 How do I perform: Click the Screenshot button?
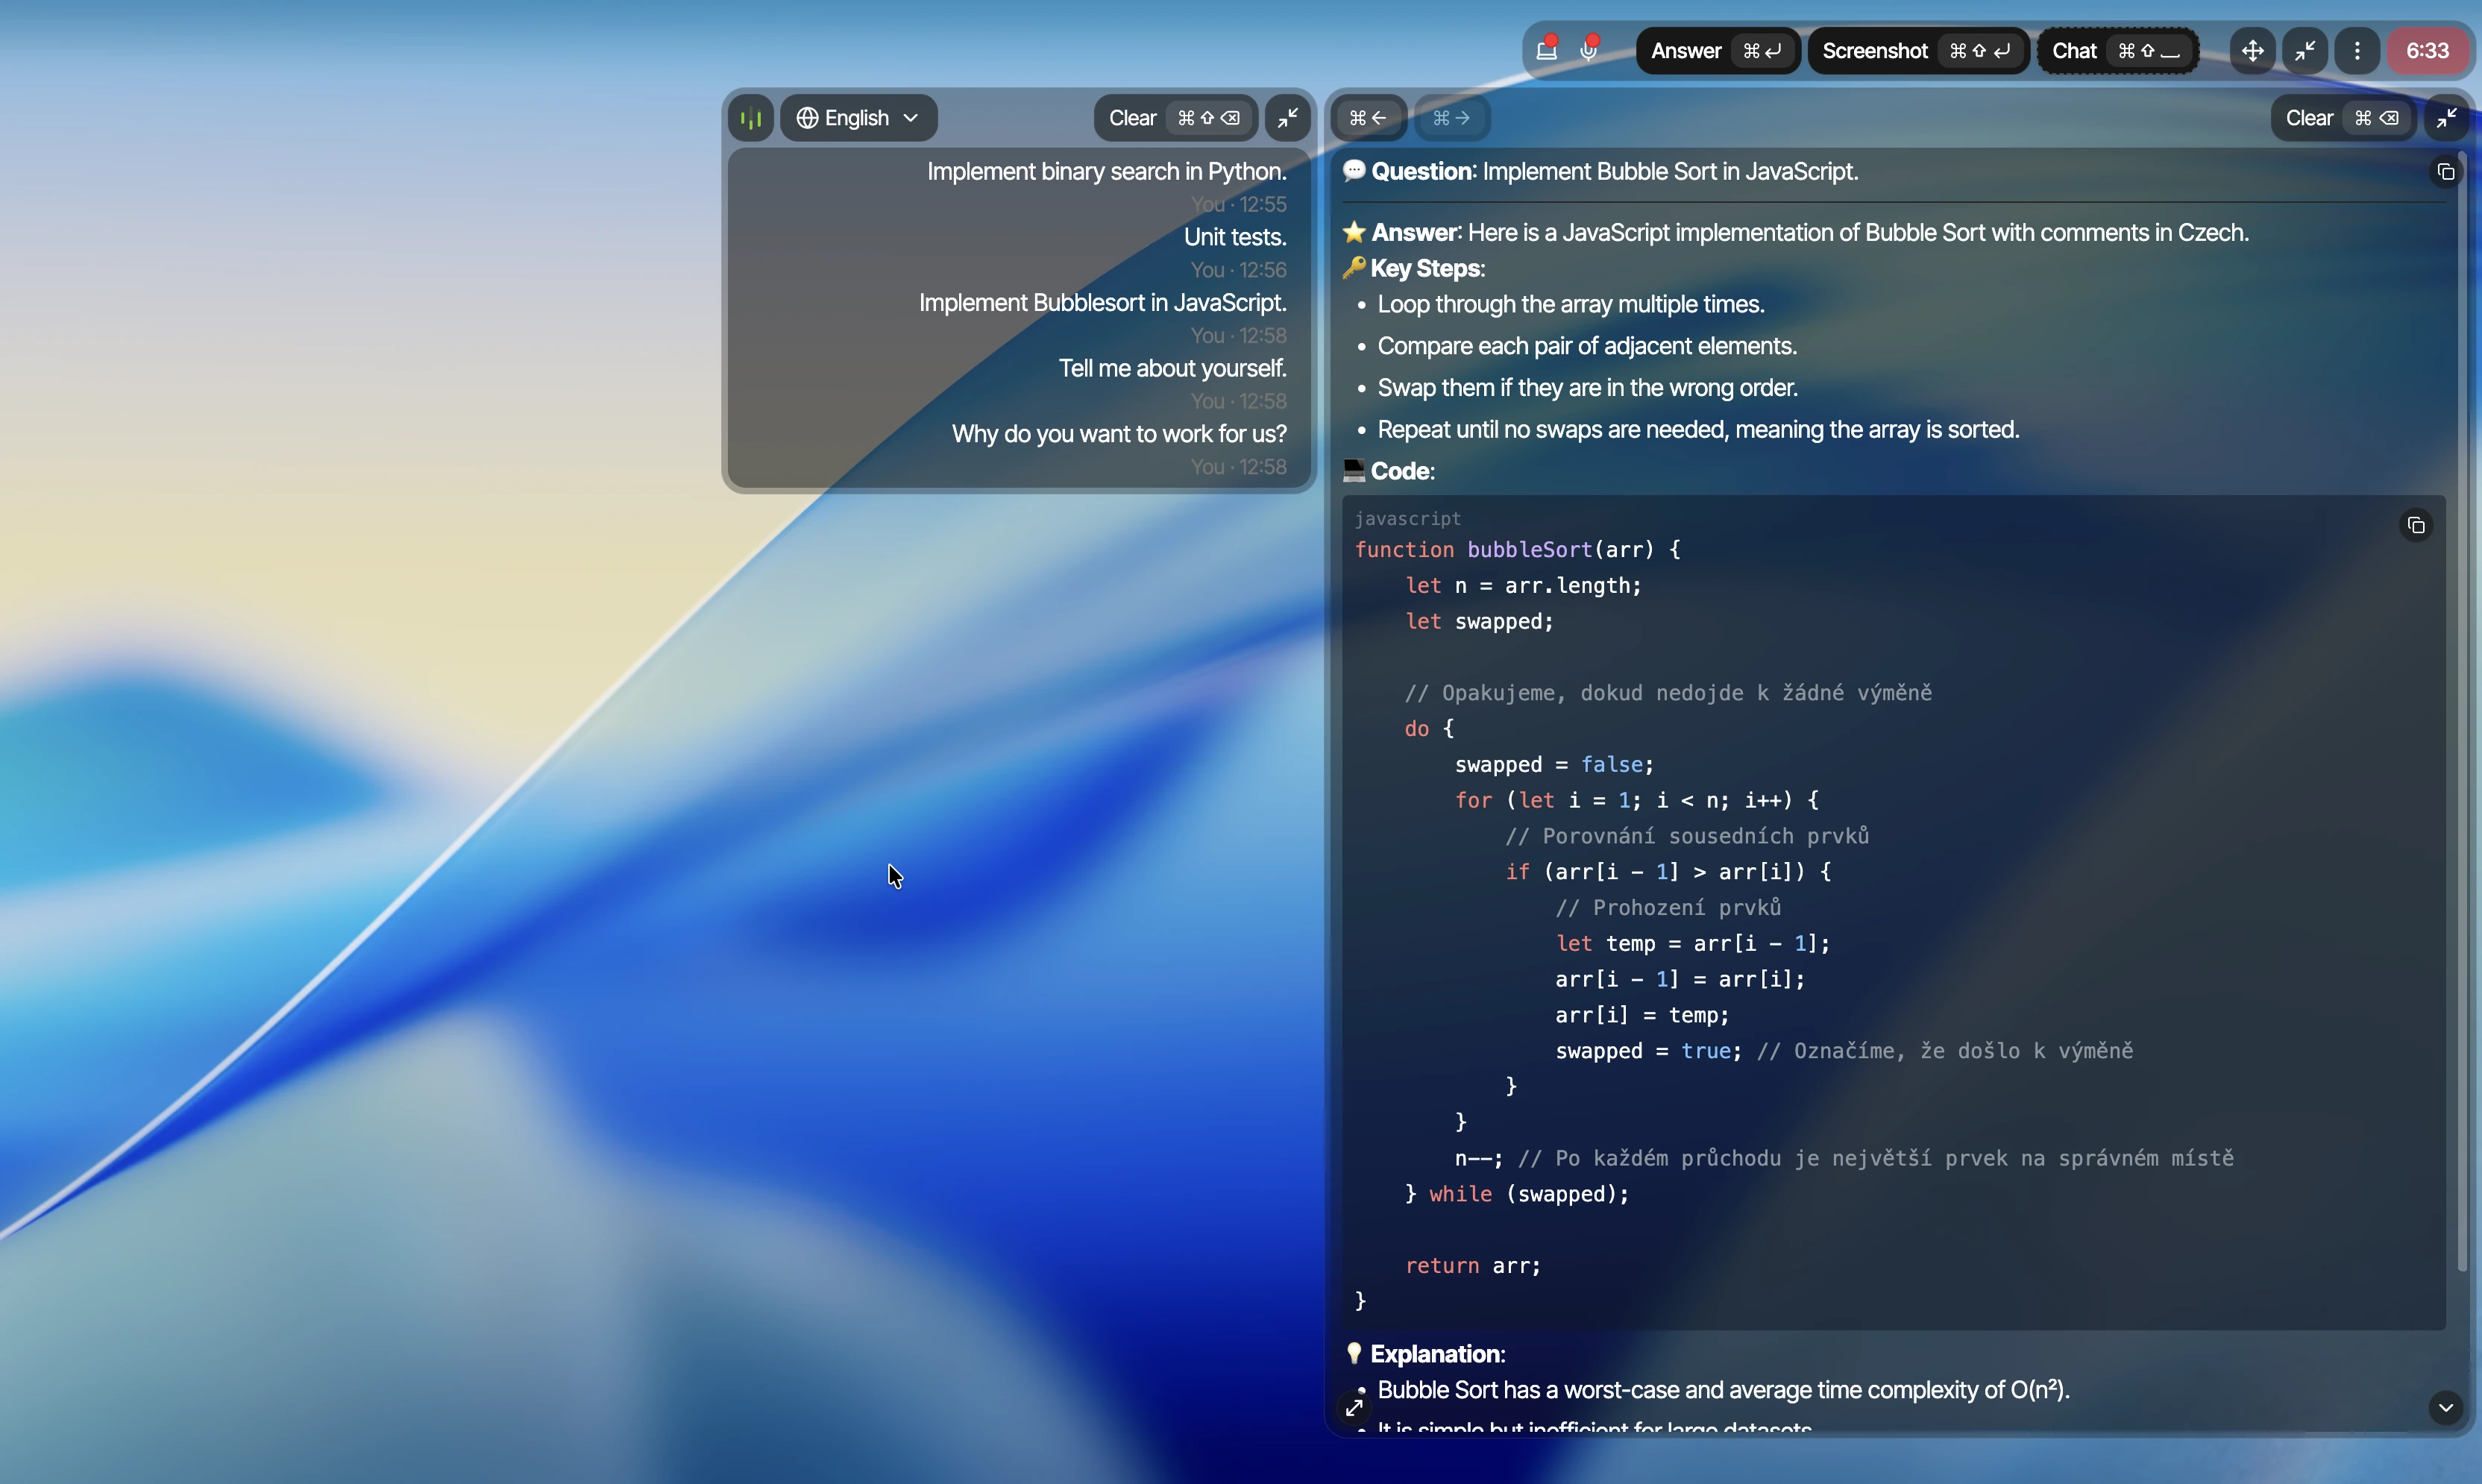point(1917,50)
